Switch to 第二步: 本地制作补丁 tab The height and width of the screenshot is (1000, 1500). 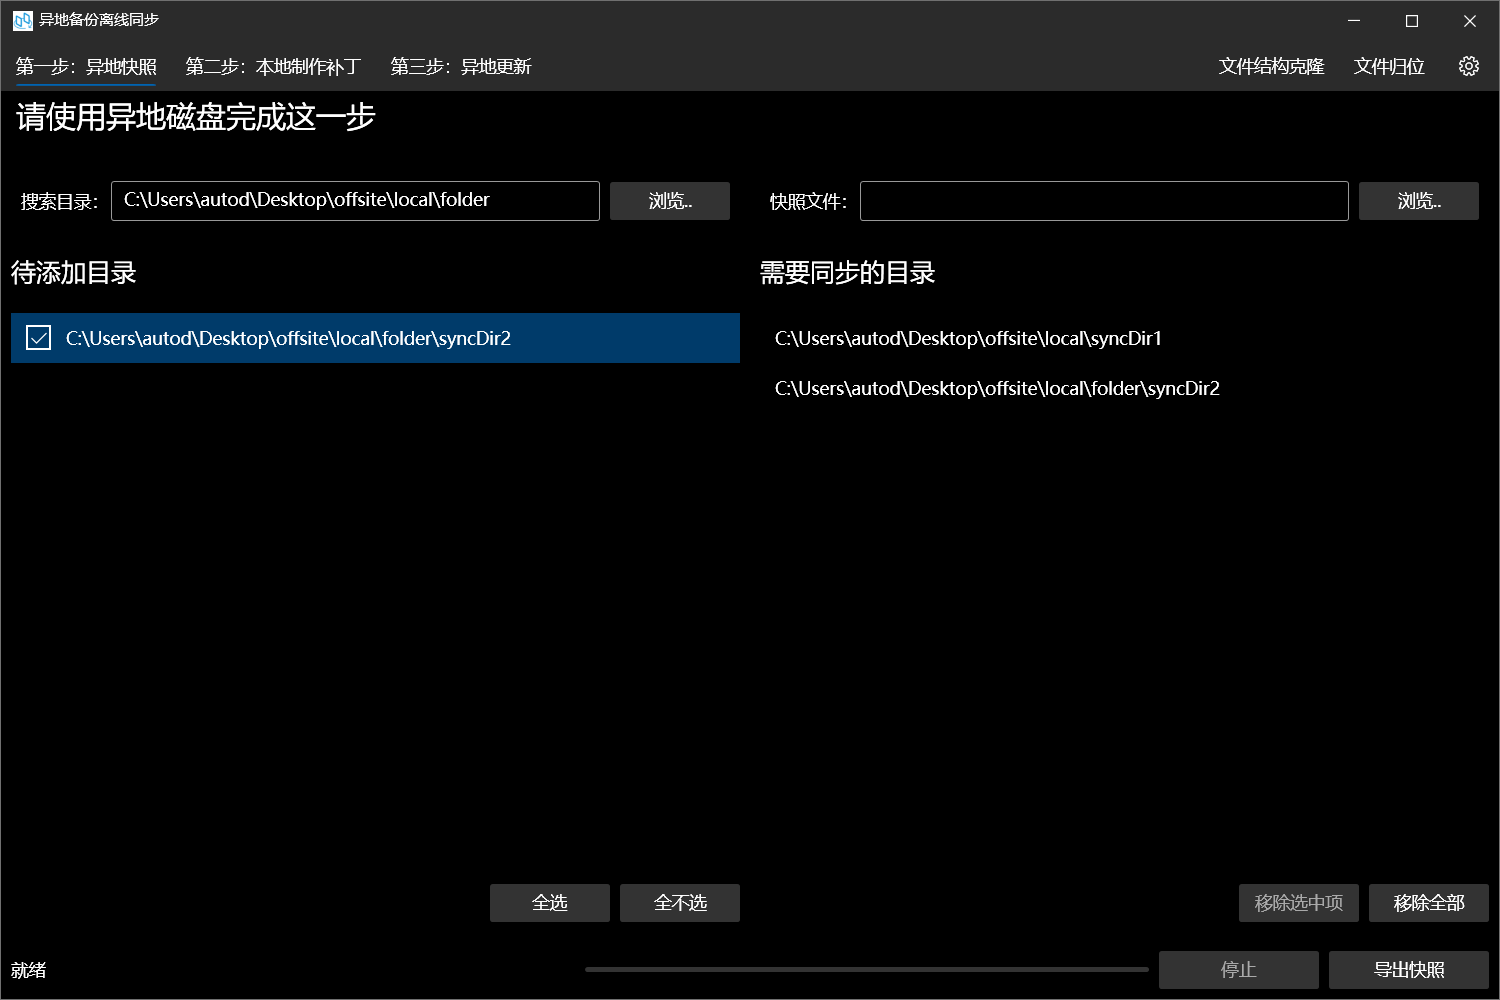click(x=273, y=67)
